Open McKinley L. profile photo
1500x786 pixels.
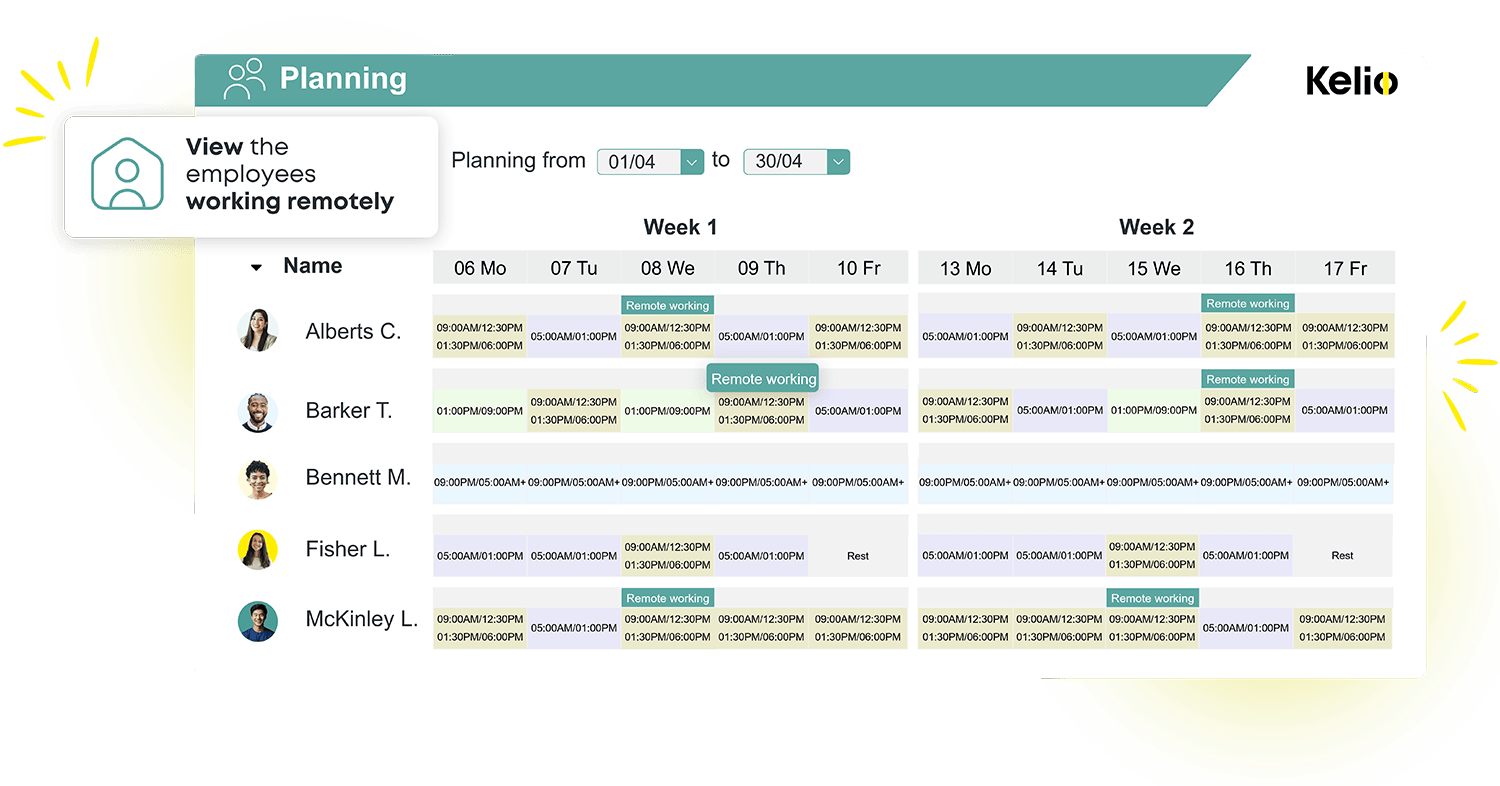257,620
